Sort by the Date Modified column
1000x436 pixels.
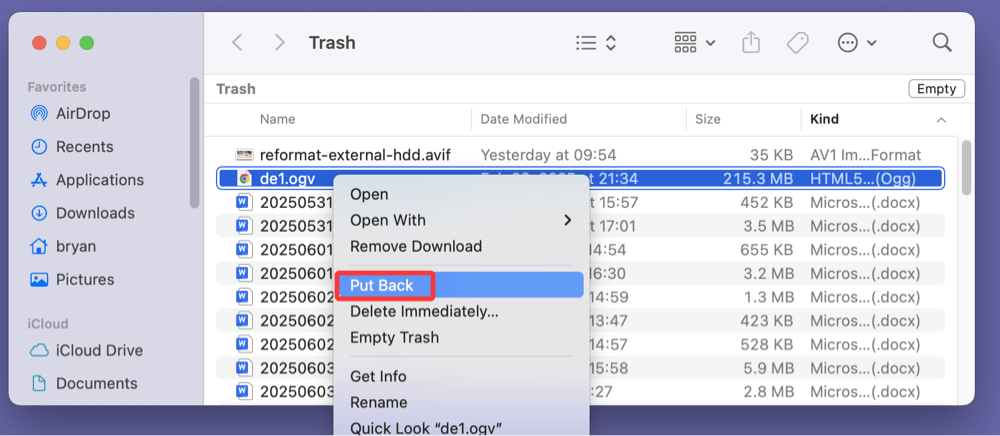tap(524, 119)
